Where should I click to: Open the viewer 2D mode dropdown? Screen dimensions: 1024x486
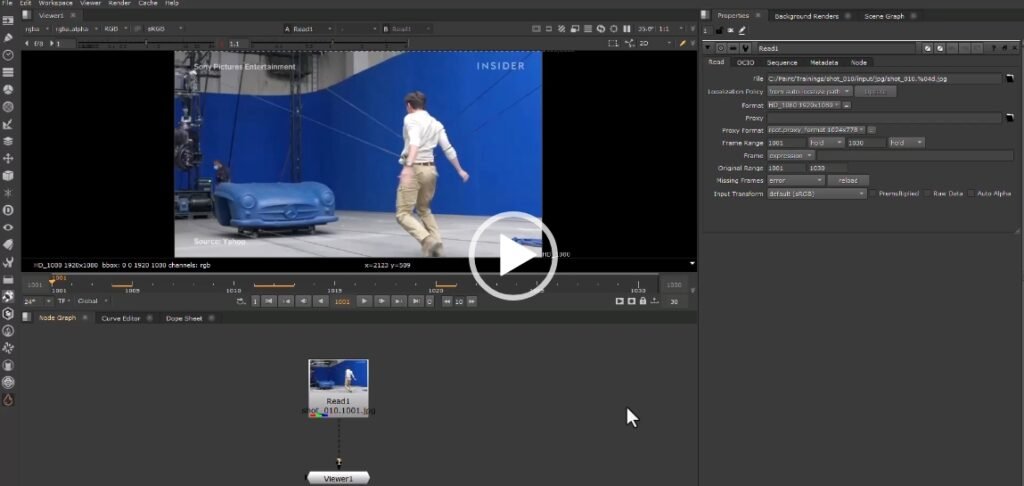655,43
